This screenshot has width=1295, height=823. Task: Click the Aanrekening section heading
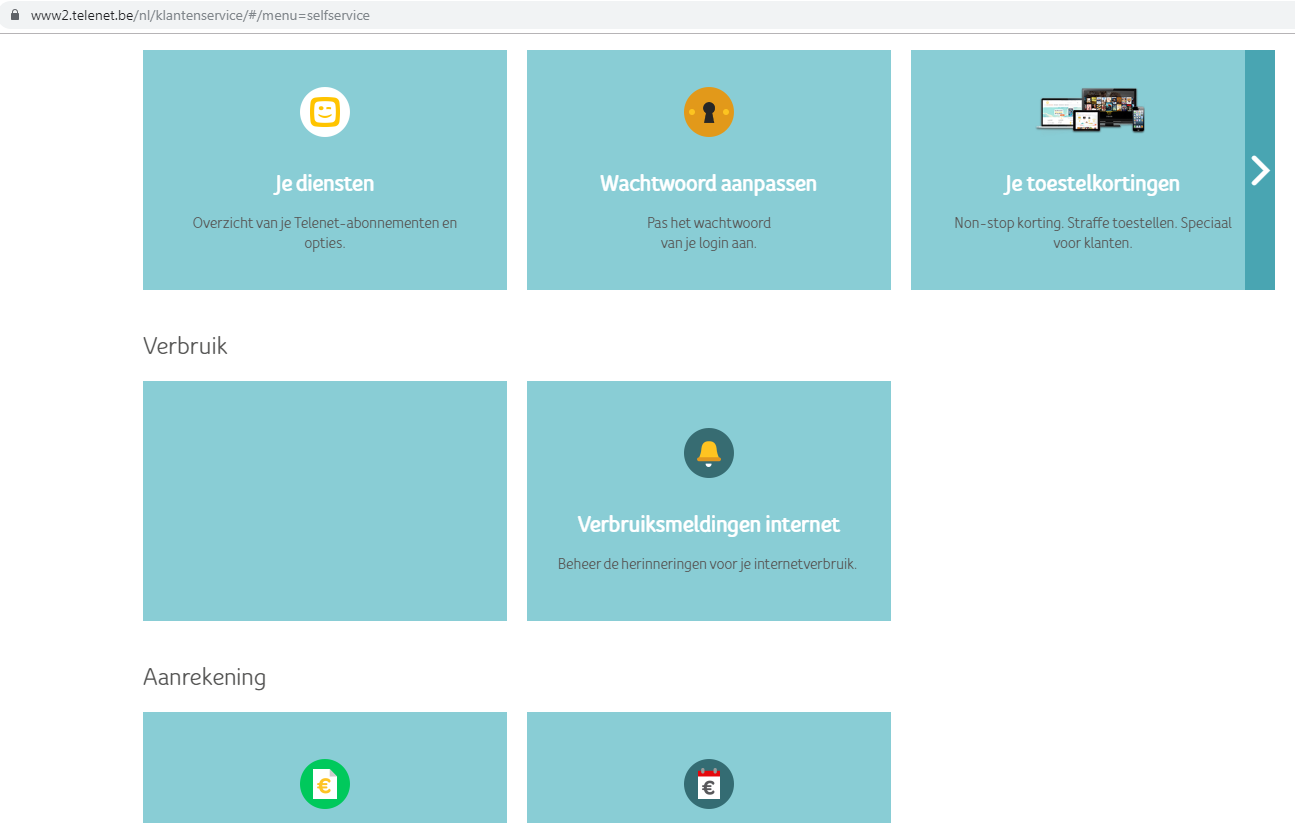click(x=204, y=677)
